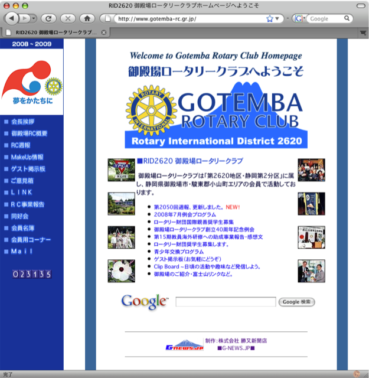This screenshot has height=378, width=369.
Task: Open the banner flag photo thumbnail on right
Action: click(x=311, y=204)
